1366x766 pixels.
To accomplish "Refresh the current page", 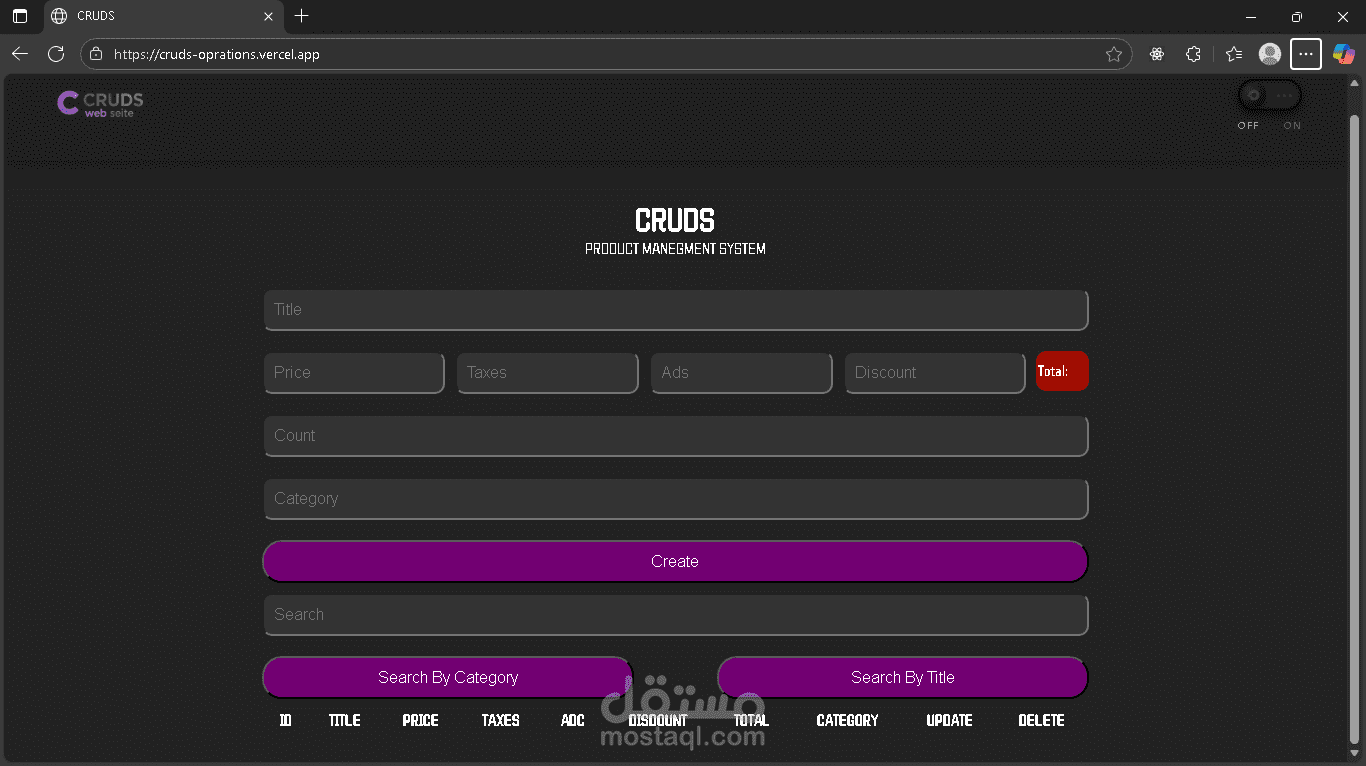I will click(56, 54).
